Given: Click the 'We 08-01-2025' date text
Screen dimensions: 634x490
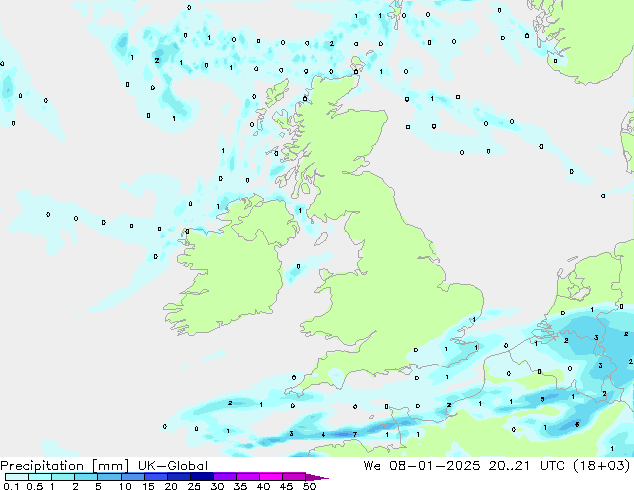Looking at the screenshot, I should point(422,466).
